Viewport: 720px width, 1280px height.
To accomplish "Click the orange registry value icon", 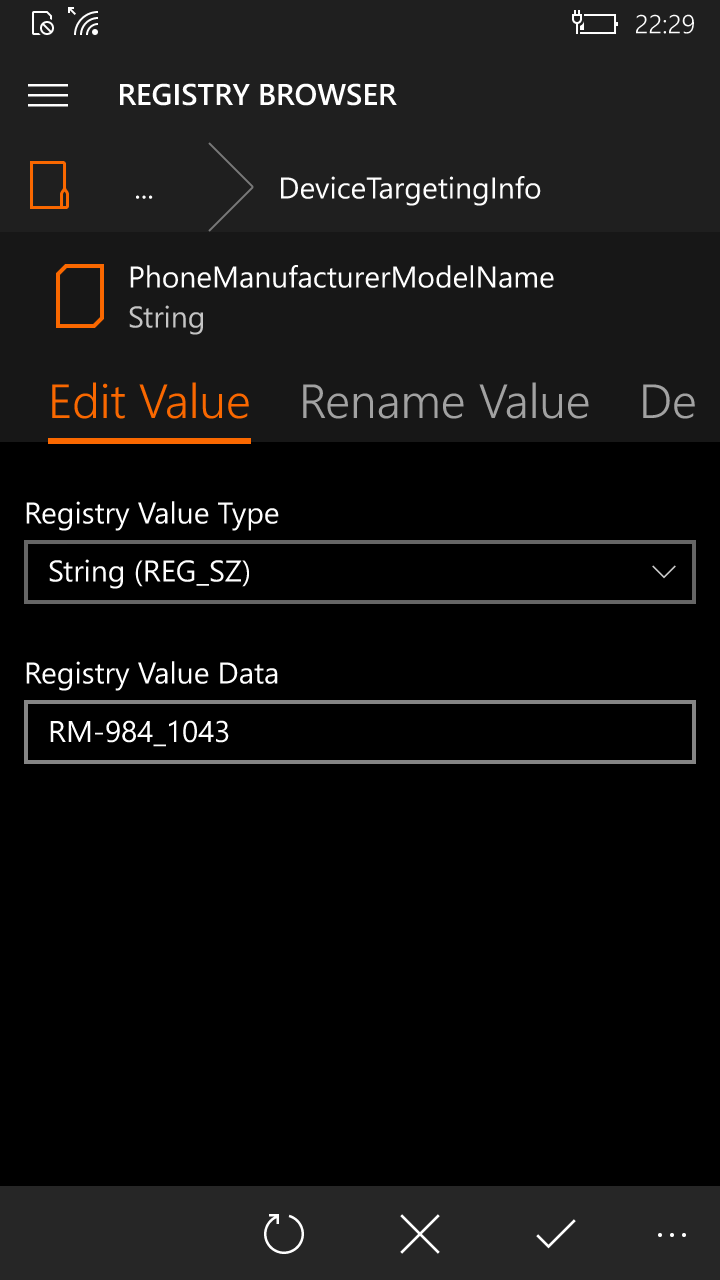I will pyautogui.click(x=79, y=297).
